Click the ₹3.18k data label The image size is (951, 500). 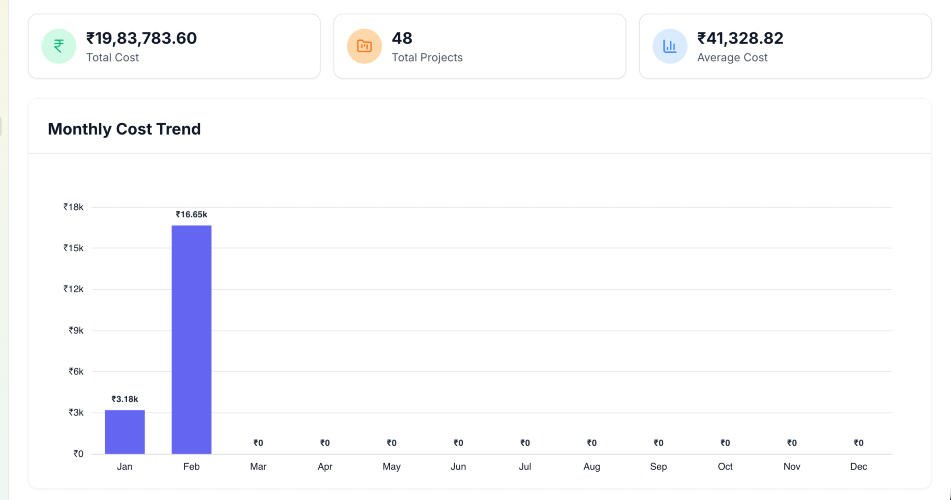125,399
